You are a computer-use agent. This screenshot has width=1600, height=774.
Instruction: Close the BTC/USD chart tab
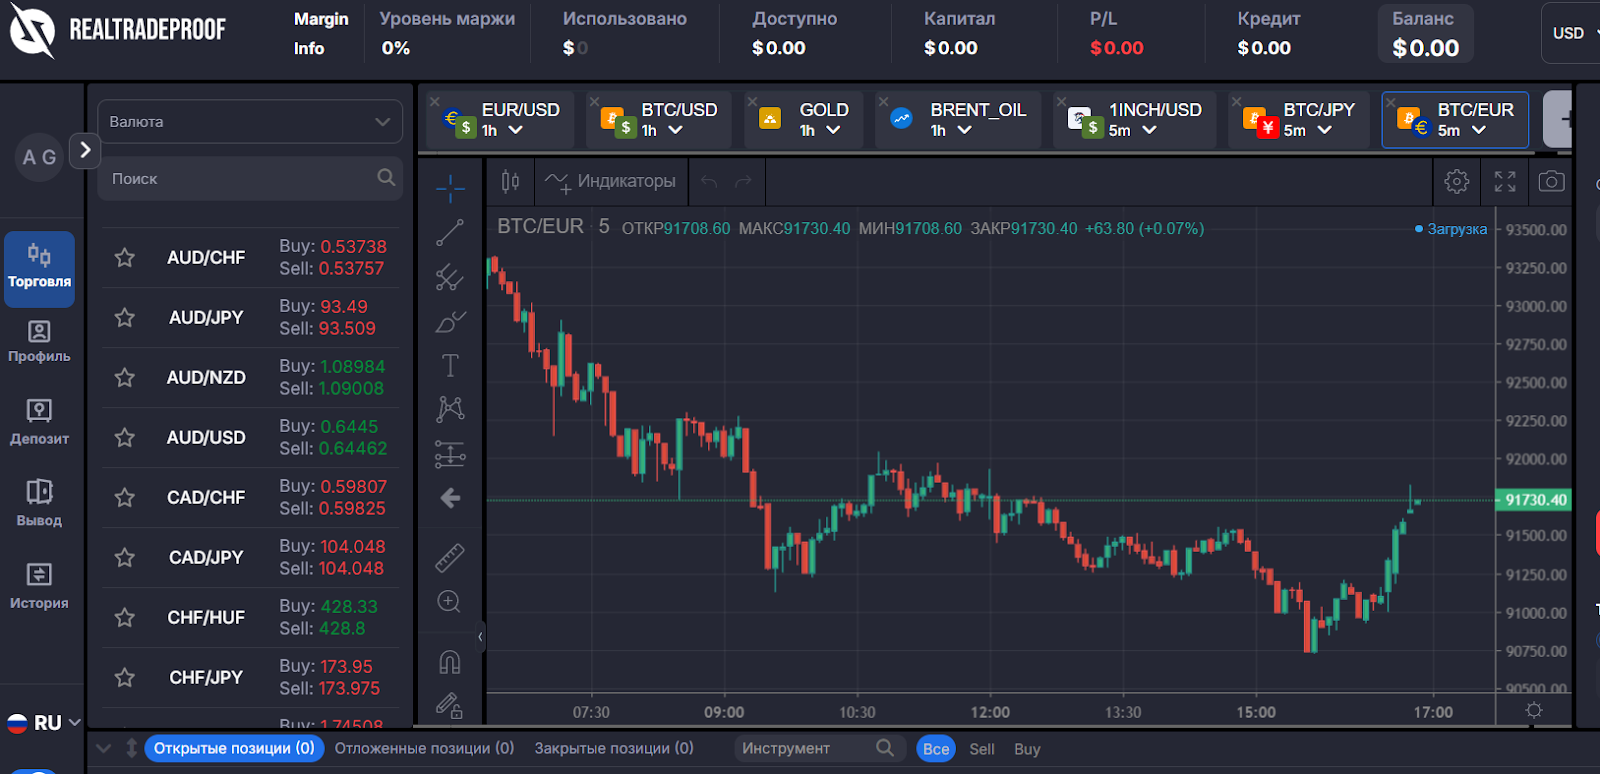pyautogui.click(x=594, y=101)
